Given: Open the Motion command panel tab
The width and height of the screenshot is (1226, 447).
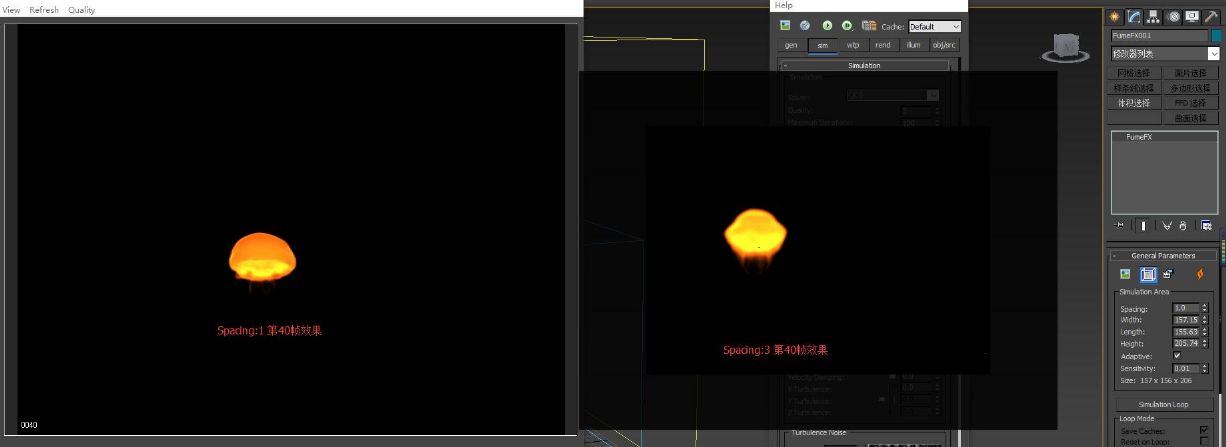Looking at the screenshot, I should coord(1172,16).
